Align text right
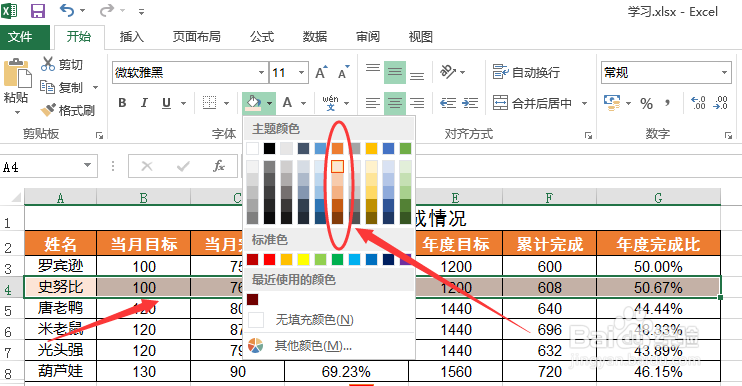This screenshot has height=386, width=742. click(416, 103)
